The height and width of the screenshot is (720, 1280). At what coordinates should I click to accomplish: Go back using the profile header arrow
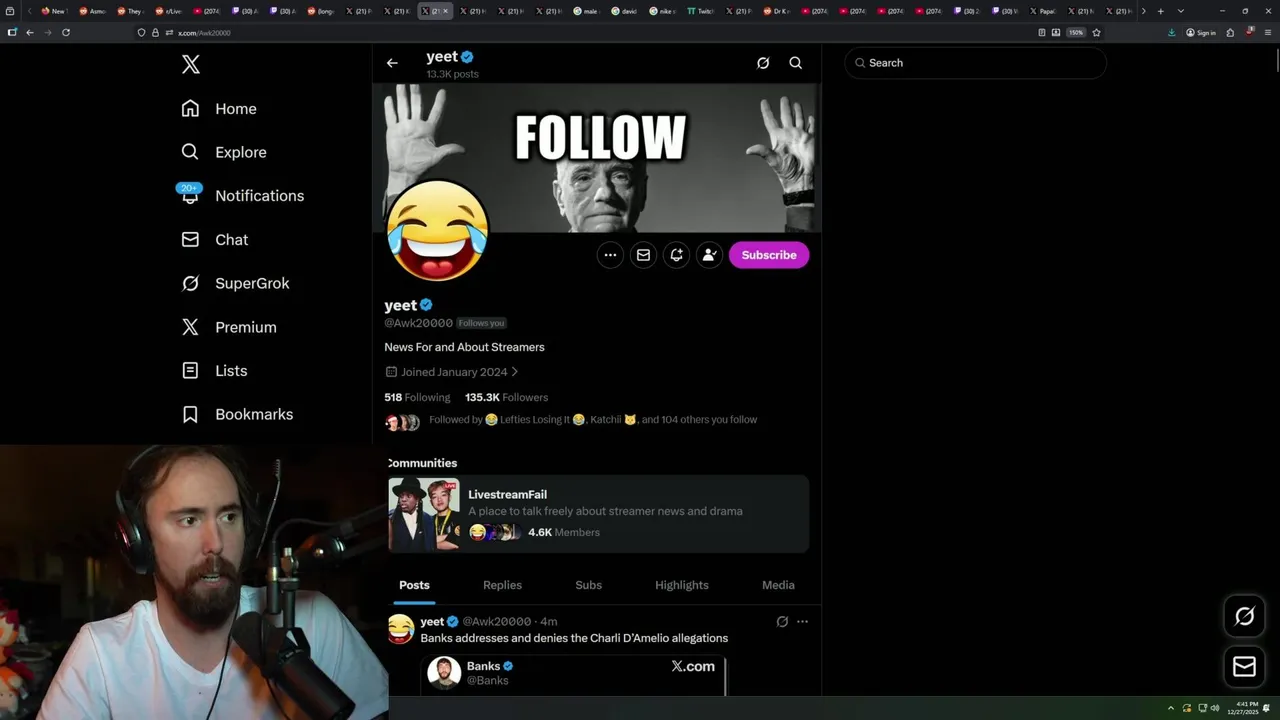pyautogui.click(x=392, y=63)
